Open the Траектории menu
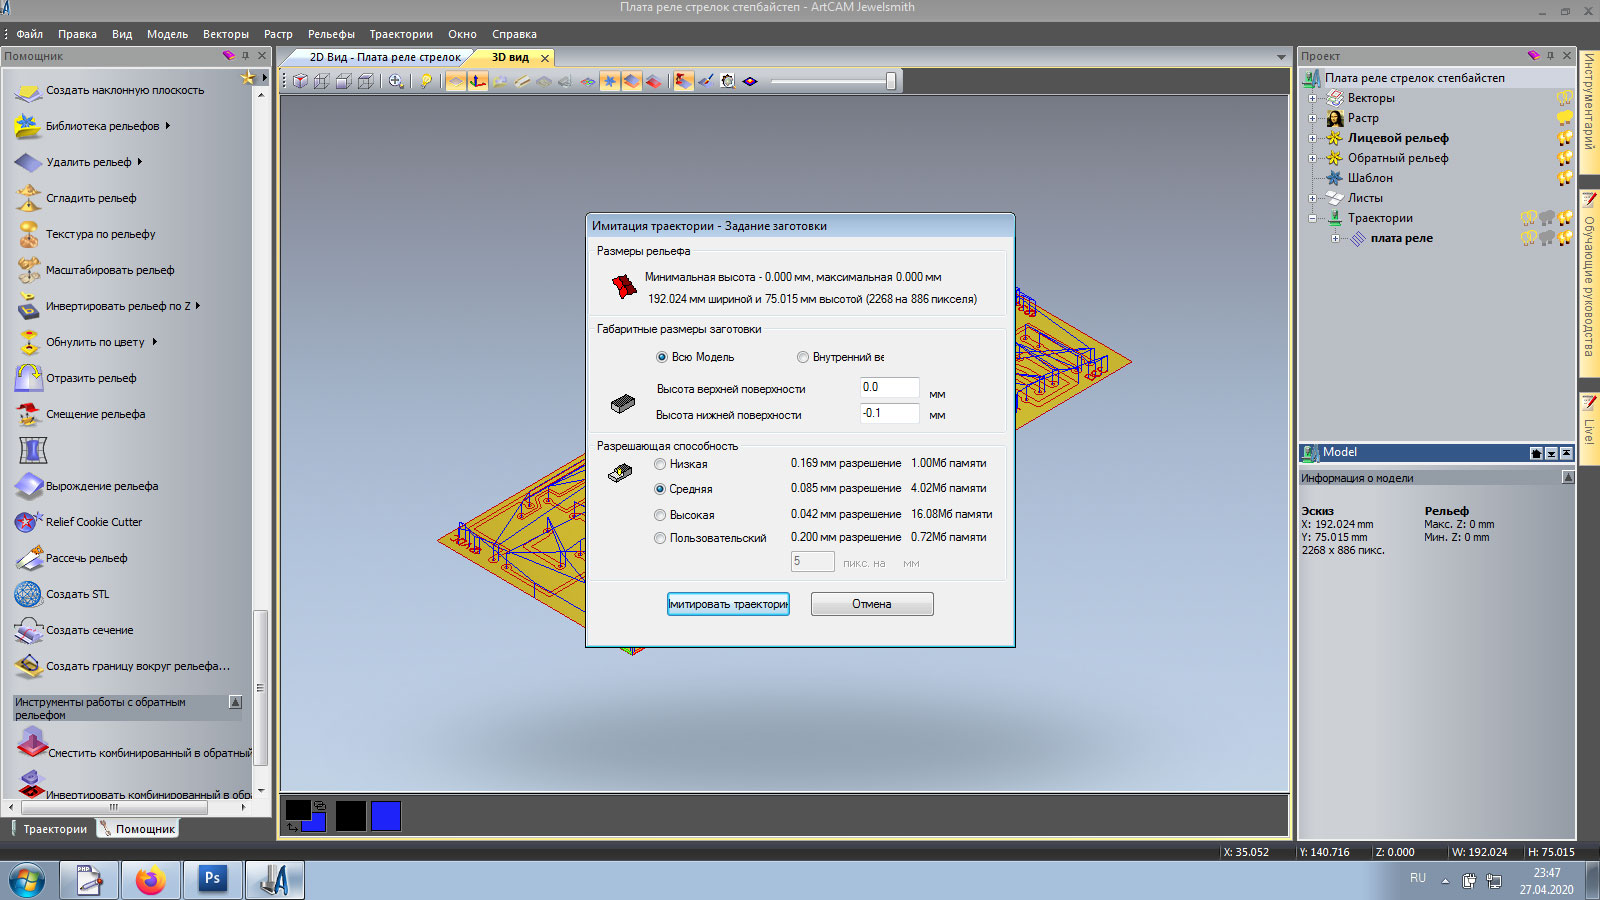 click(x=401, y=34)
